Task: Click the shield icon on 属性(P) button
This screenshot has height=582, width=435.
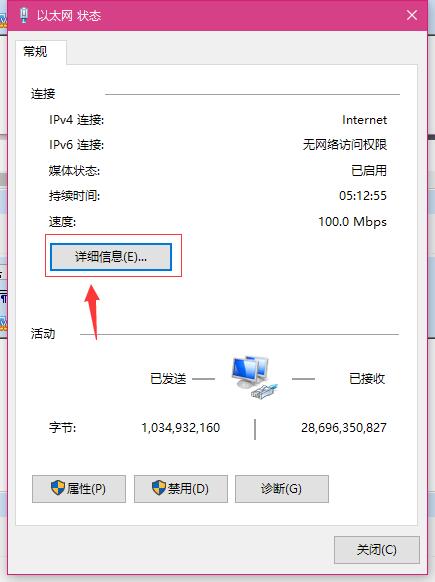Action: 58,488
